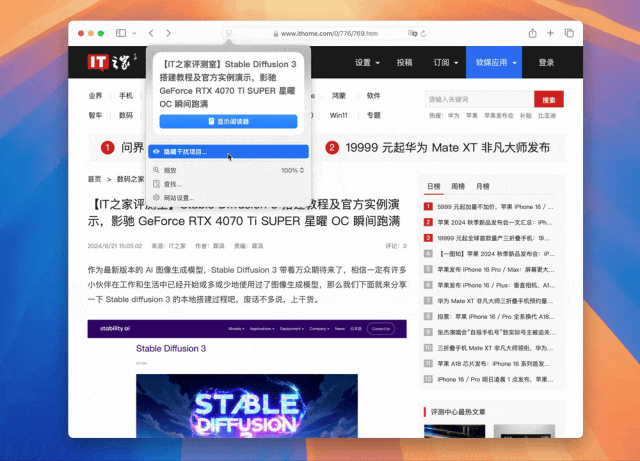Viewport: 640px width, 461px height.
Task: Switch to 日榜 tab
Action: click(x=433, y=187)
